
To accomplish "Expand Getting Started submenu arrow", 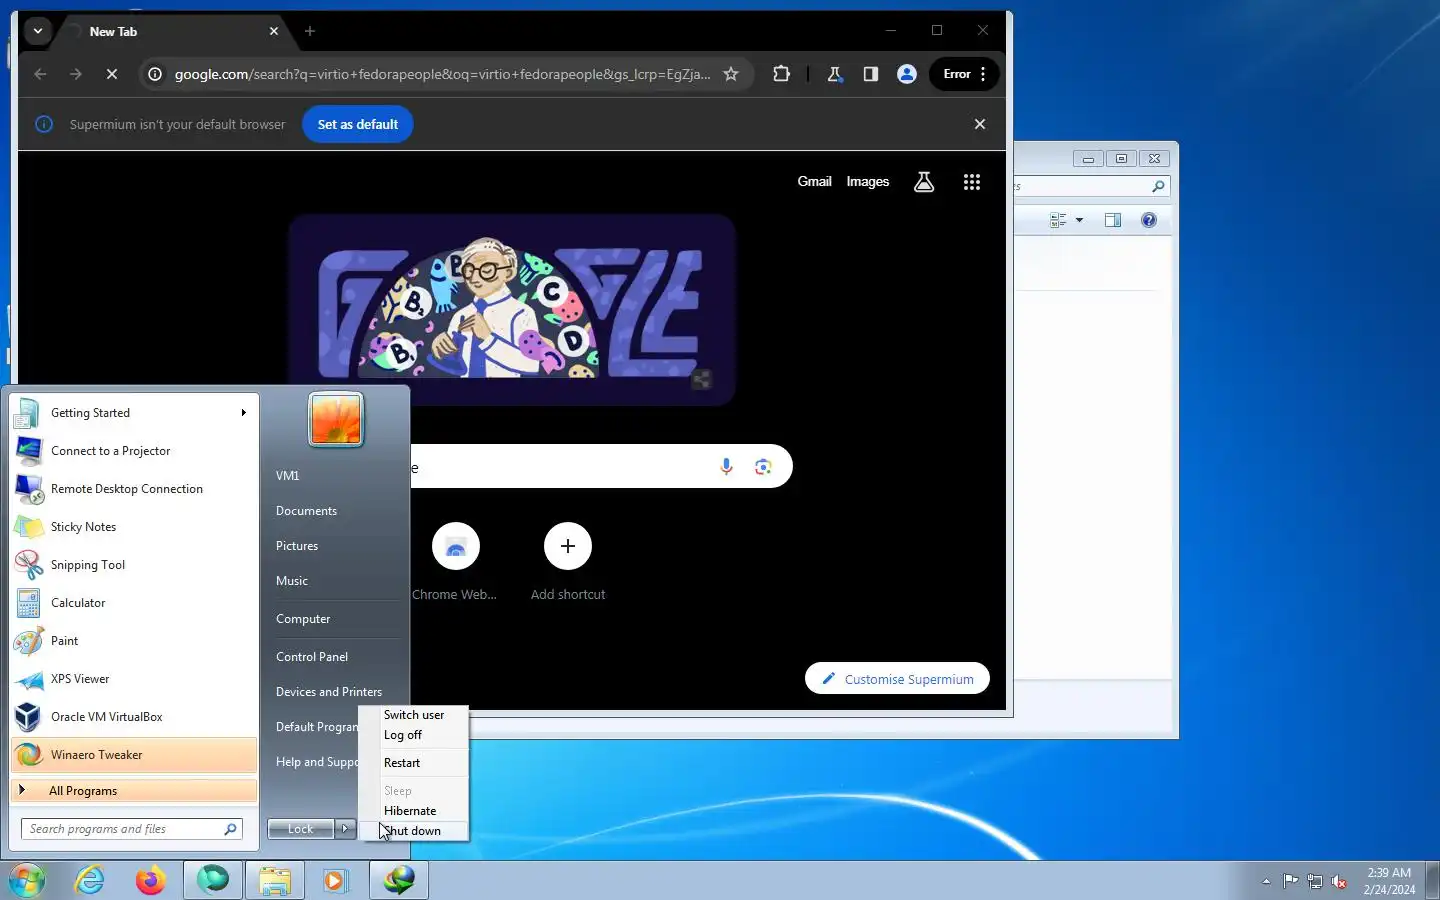I will tap(243, 413).
